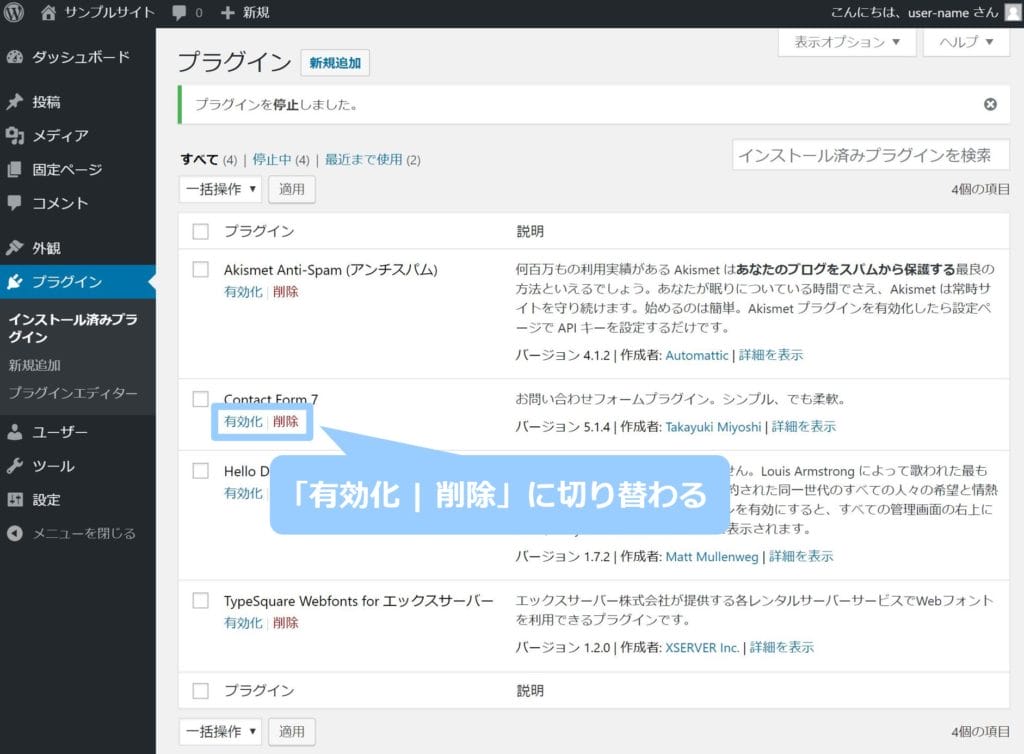Click the Tools wrench icon in sidebar
This screenshot has height=754, width=1024.
(15, 466)
